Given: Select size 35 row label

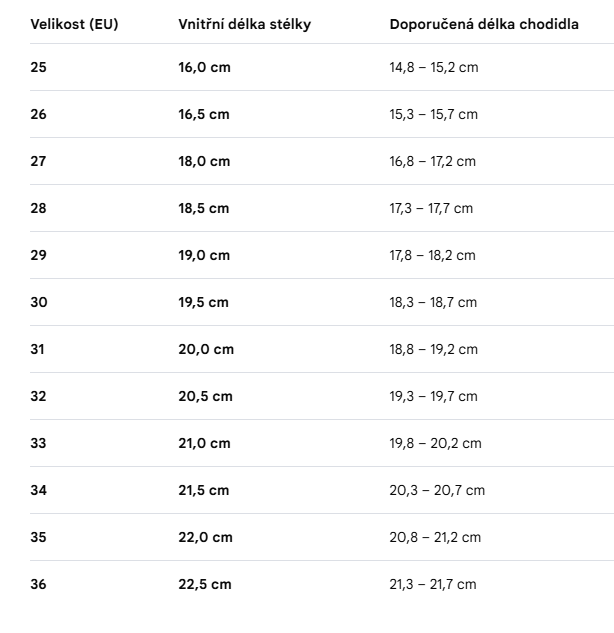Looking at the screenshot, I should 38,537.
